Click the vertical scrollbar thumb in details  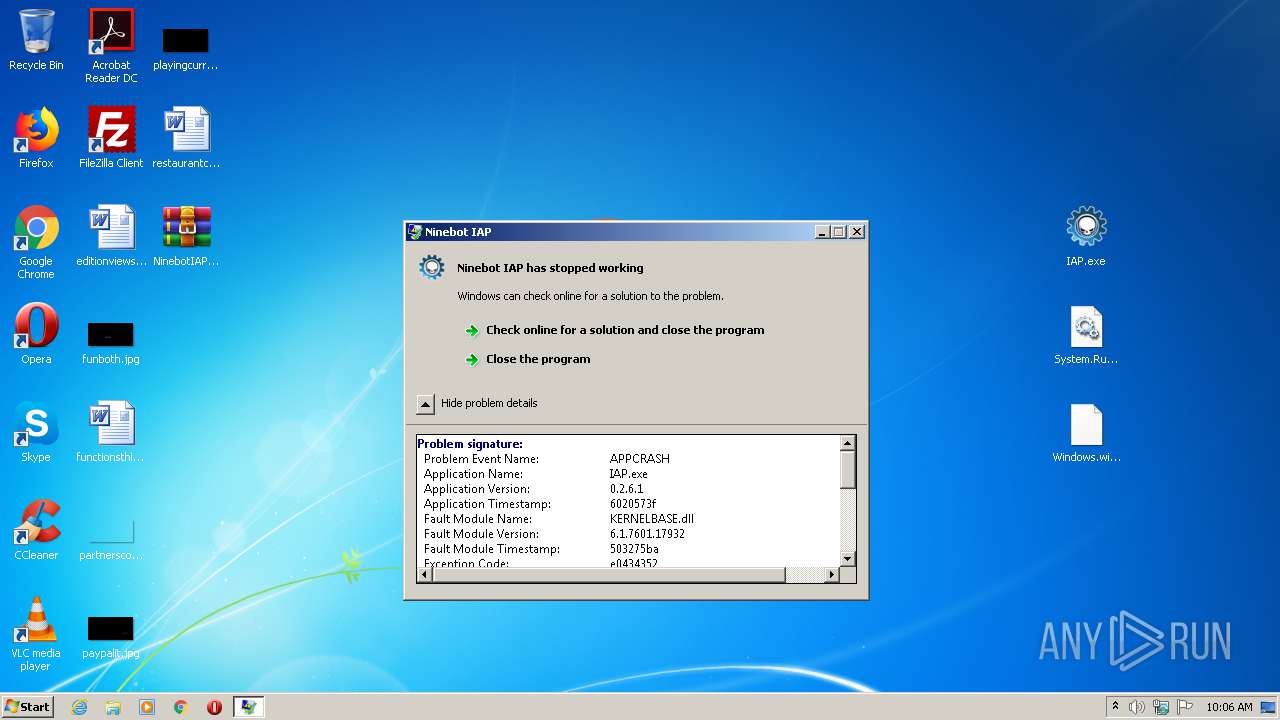(847, 469)
